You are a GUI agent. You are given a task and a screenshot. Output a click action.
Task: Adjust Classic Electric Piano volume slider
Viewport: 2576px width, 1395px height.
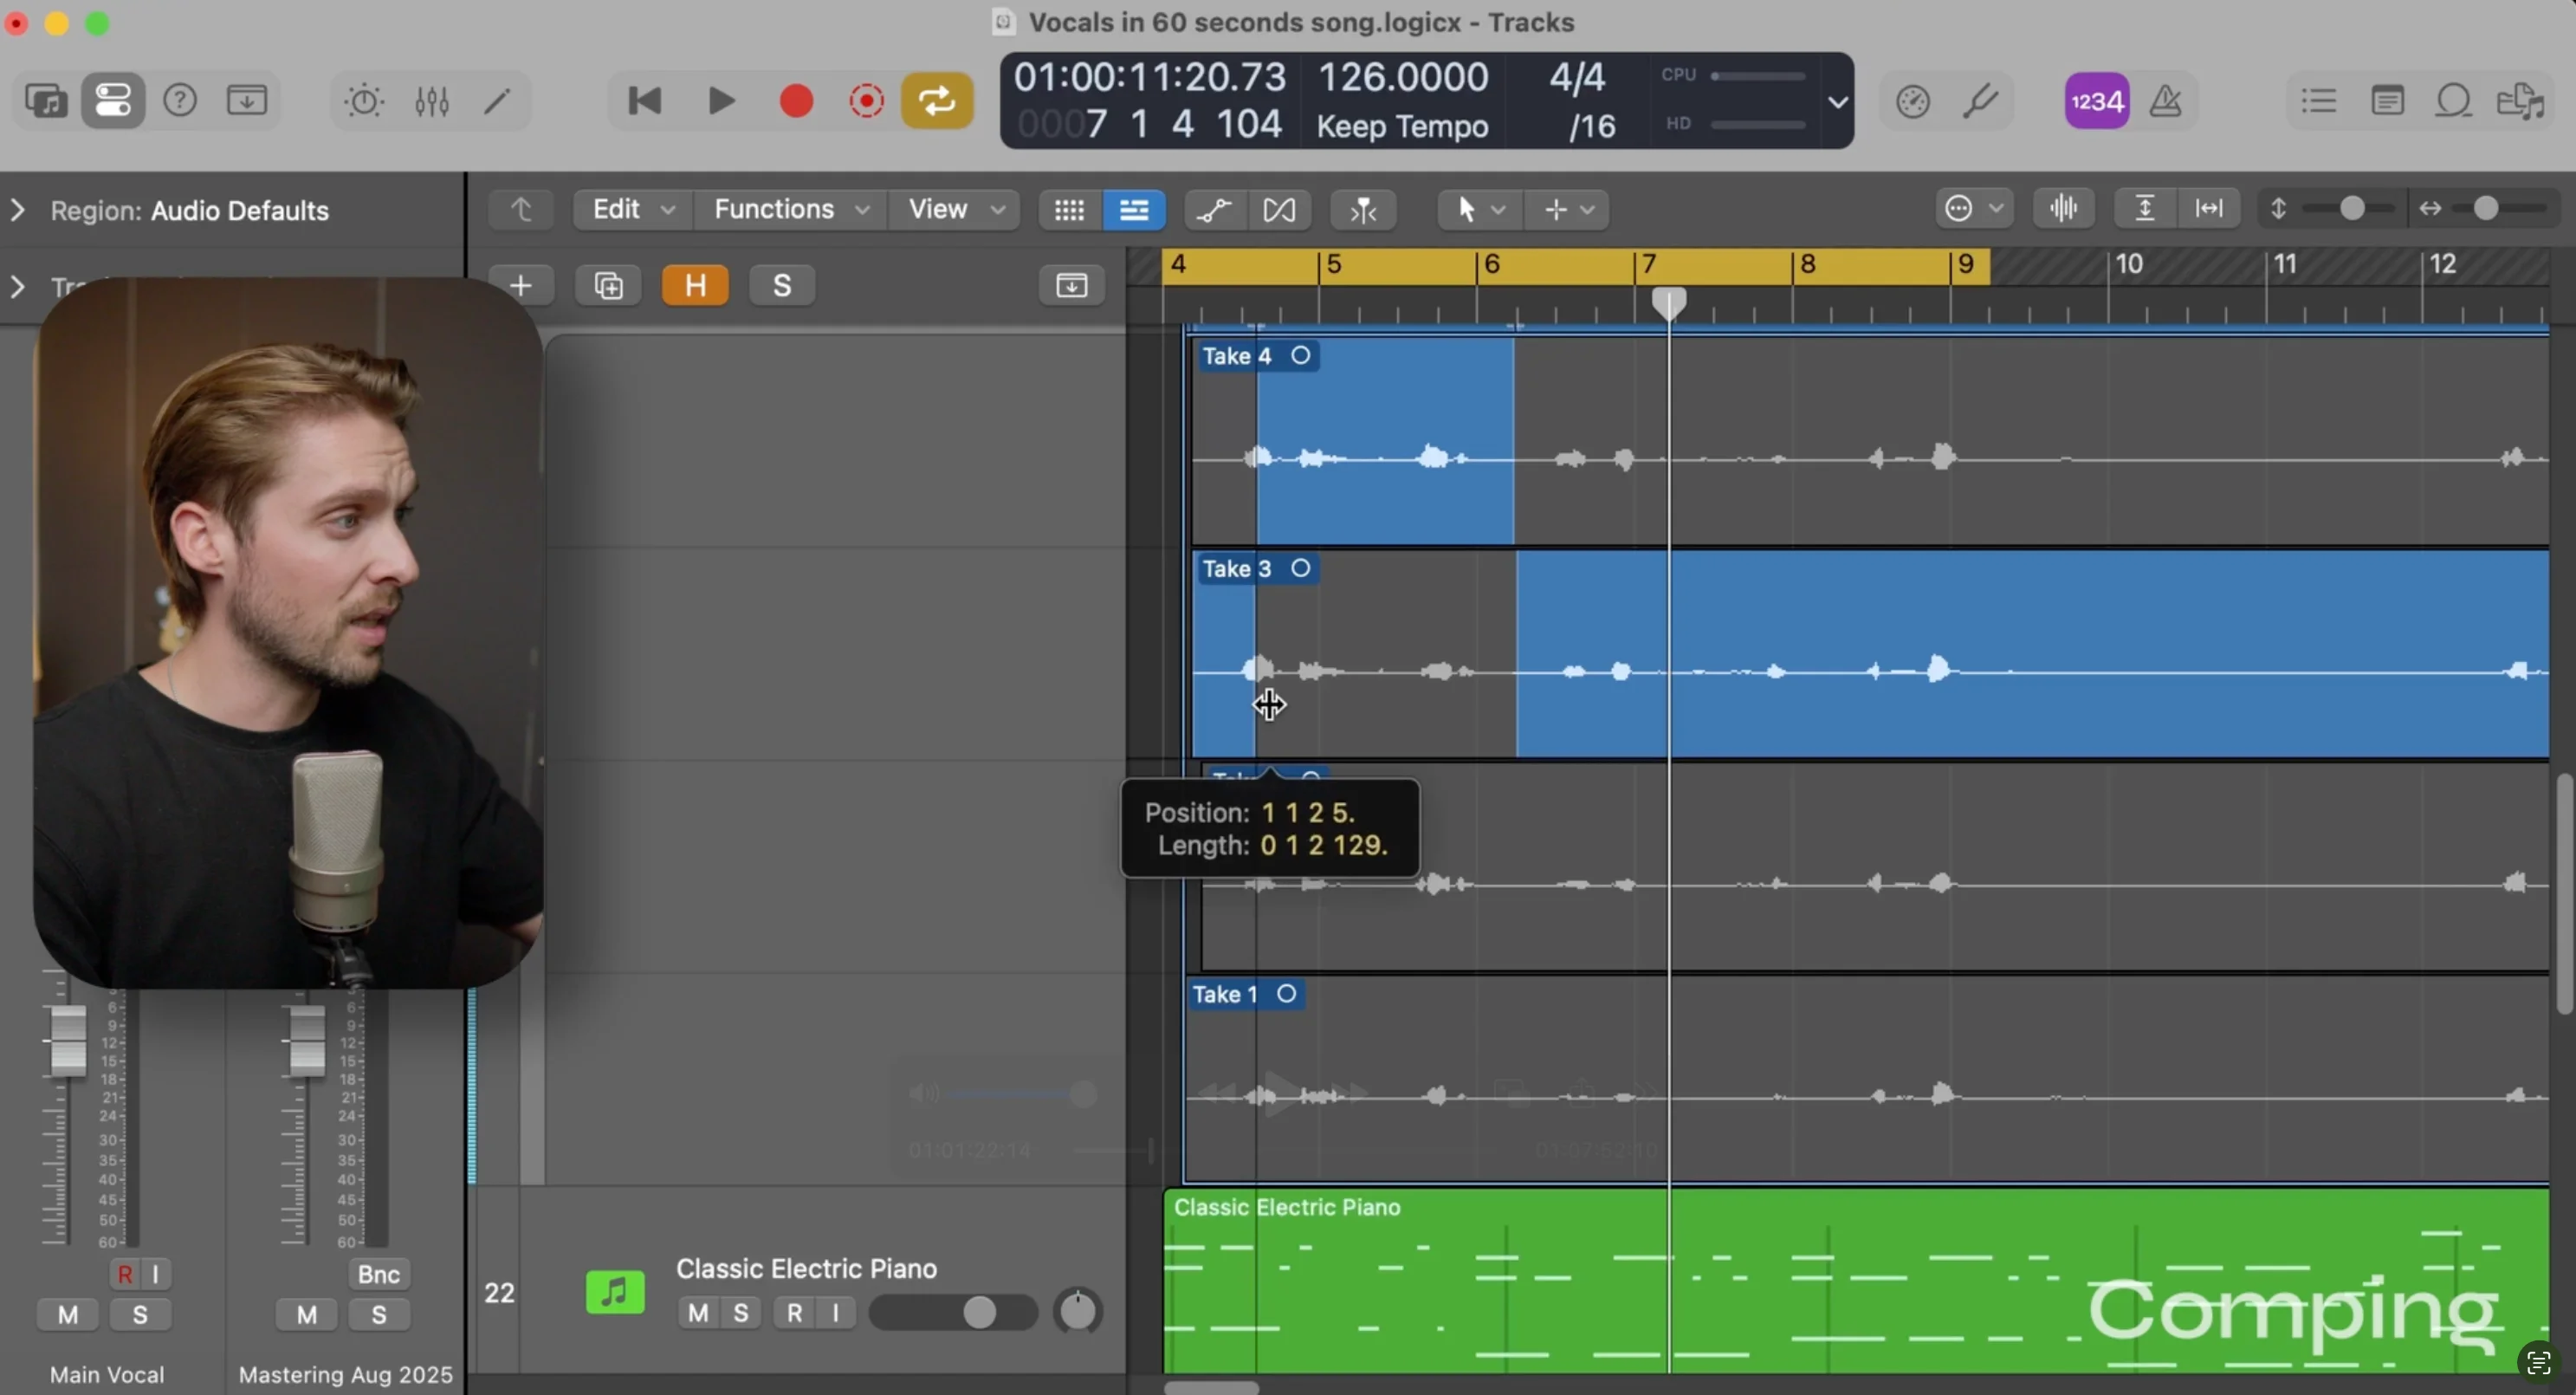(x=979, y=1312)
